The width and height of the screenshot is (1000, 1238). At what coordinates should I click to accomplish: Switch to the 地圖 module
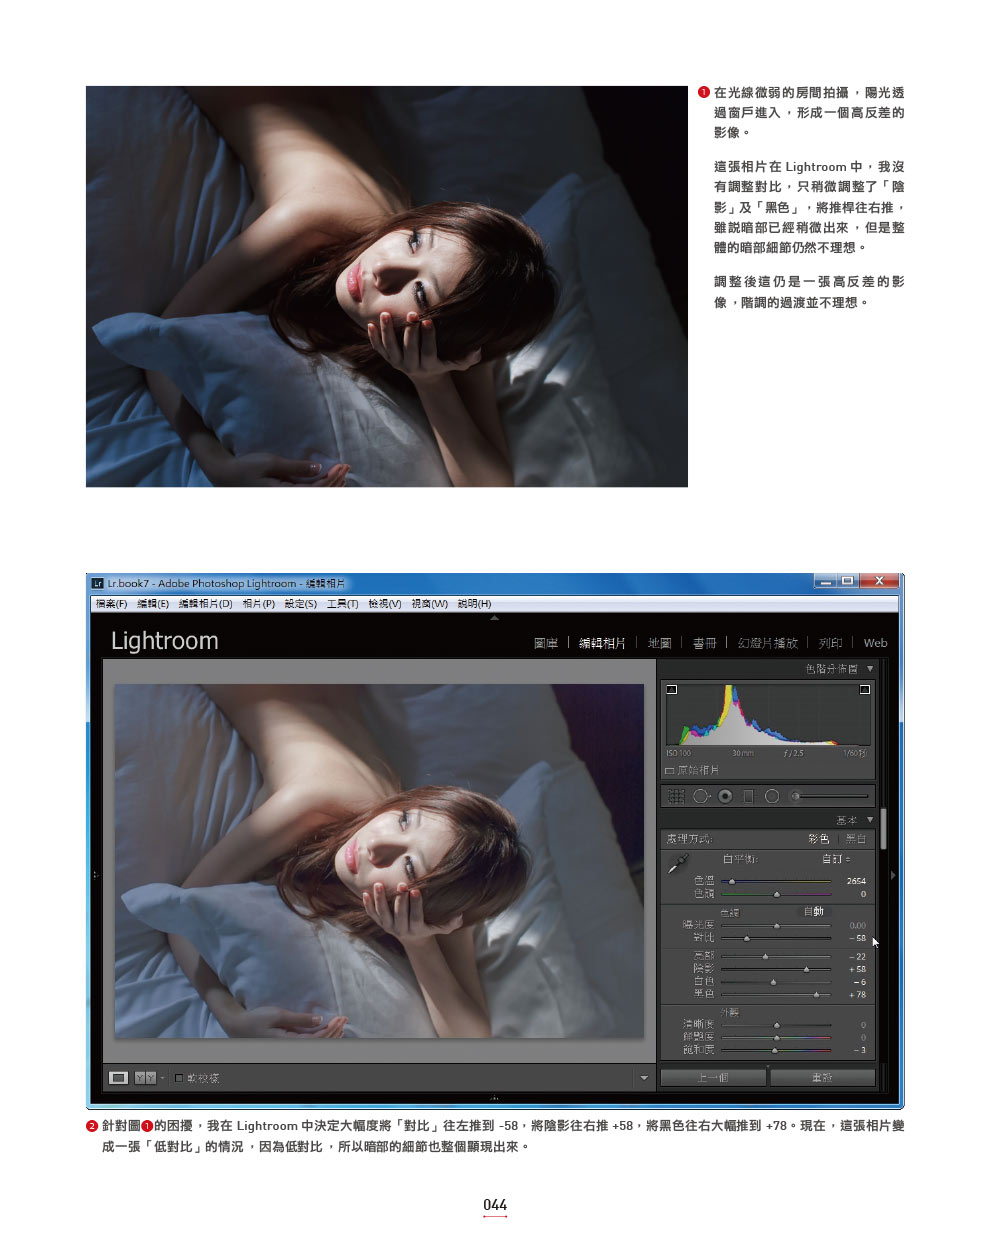tap(660, 643)
